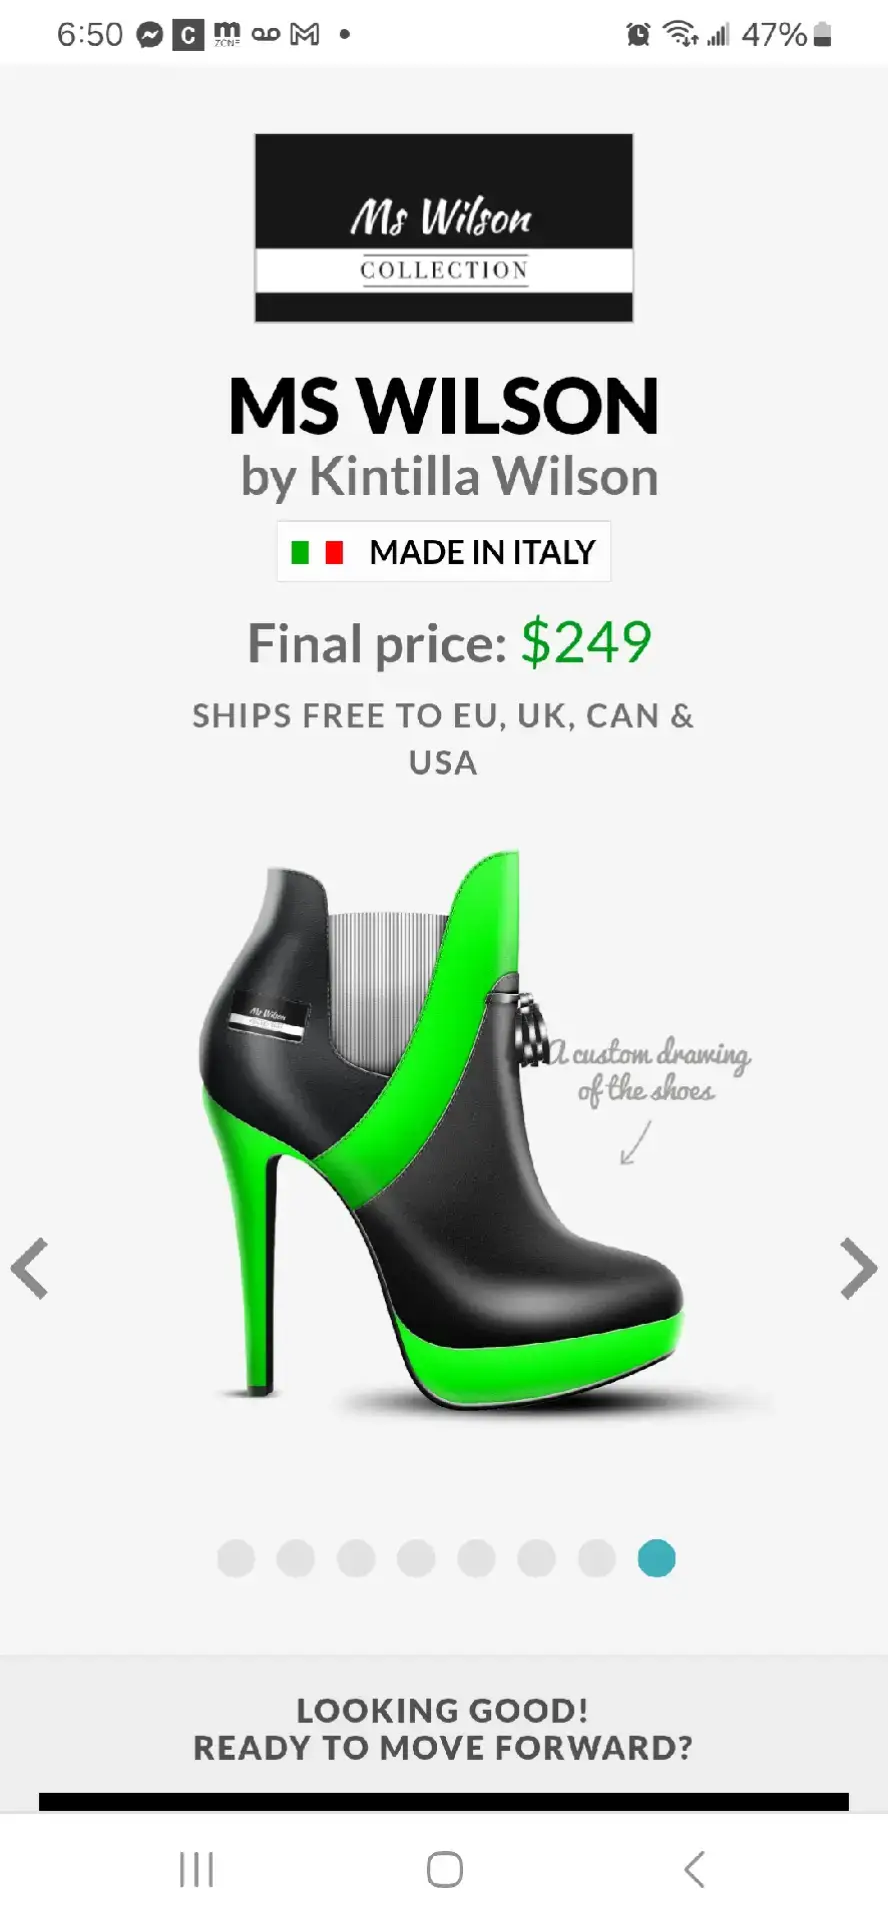
Task: Select the second carousel dot
Action: [296, 1558]
